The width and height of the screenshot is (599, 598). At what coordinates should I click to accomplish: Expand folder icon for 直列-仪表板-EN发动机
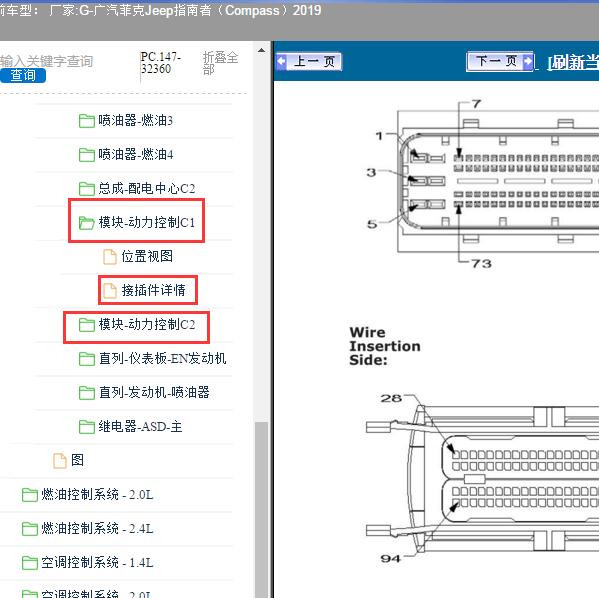click(x=87, y=359)
